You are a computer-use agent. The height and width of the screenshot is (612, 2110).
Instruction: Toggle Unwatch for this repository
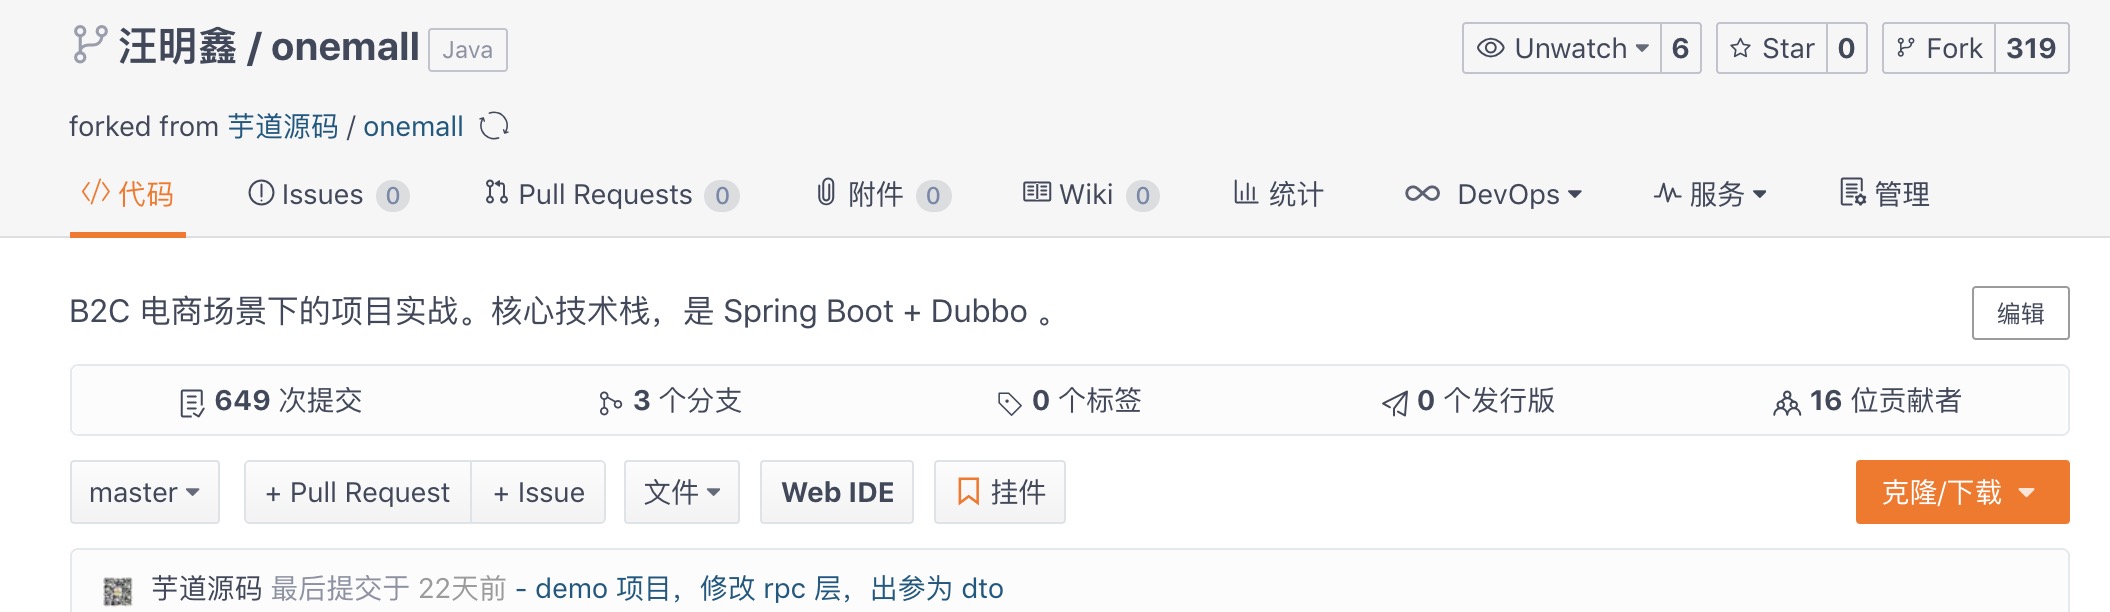[1562, 48]
